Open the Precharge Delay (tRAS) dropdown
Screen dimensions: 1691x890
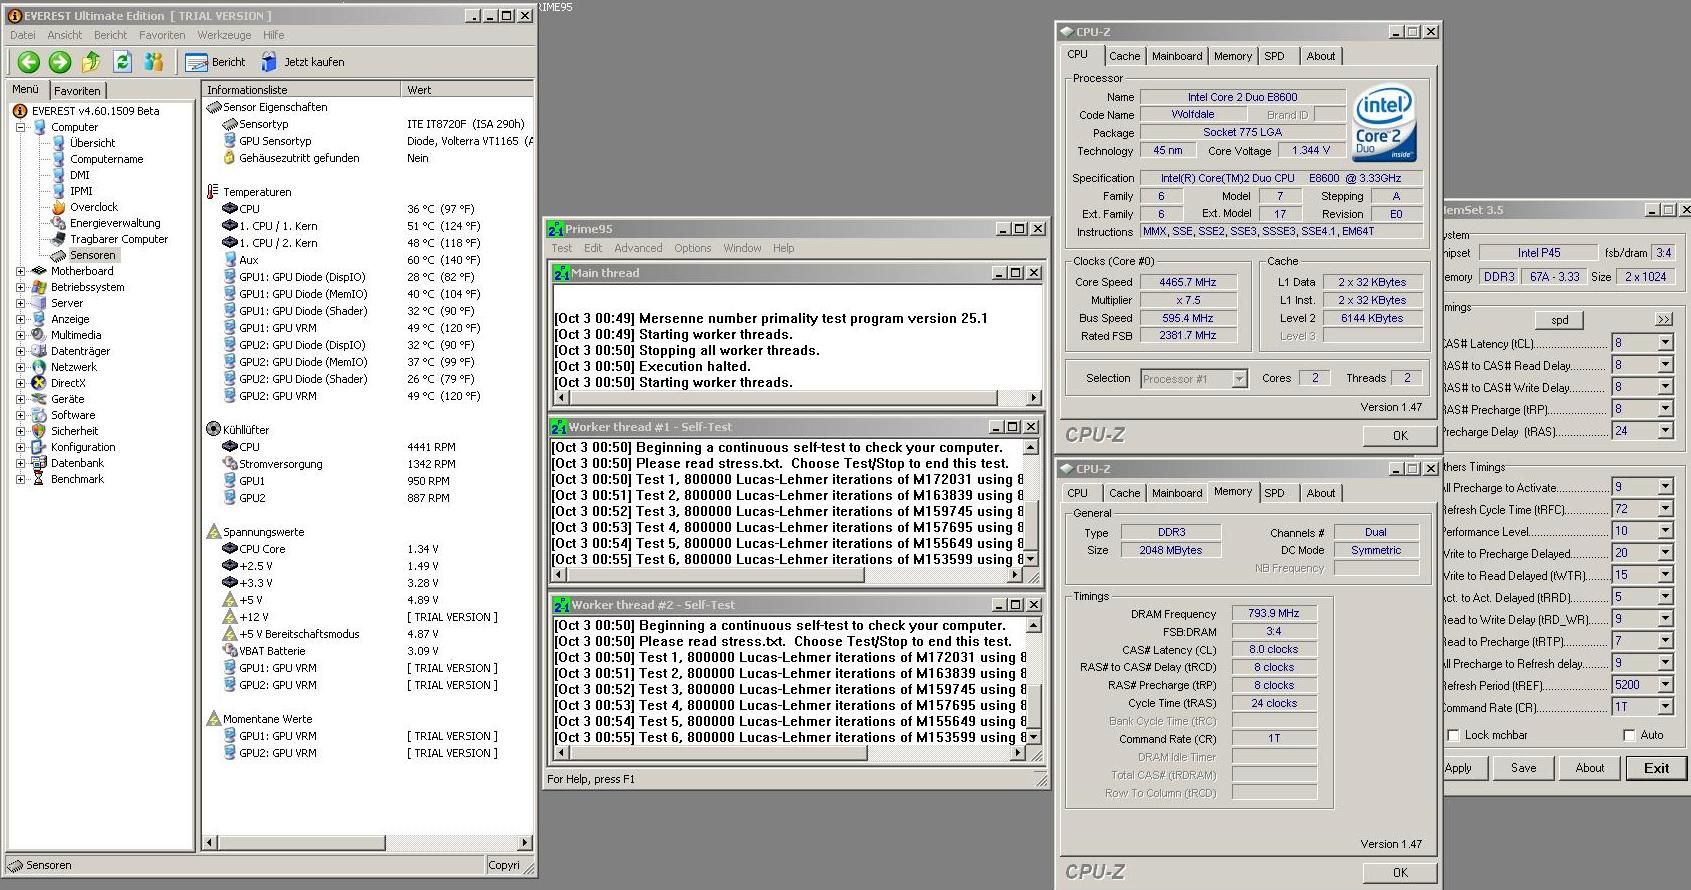click(x=1665, y=431)
